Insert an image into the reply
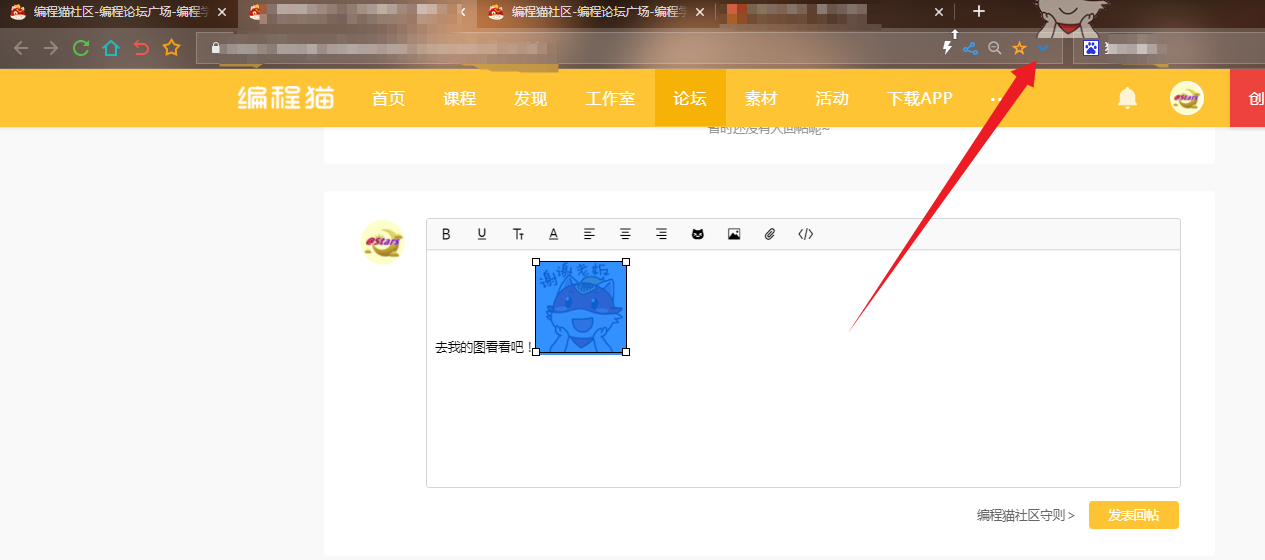1265x560 pixels. click(x=734, y=234)
